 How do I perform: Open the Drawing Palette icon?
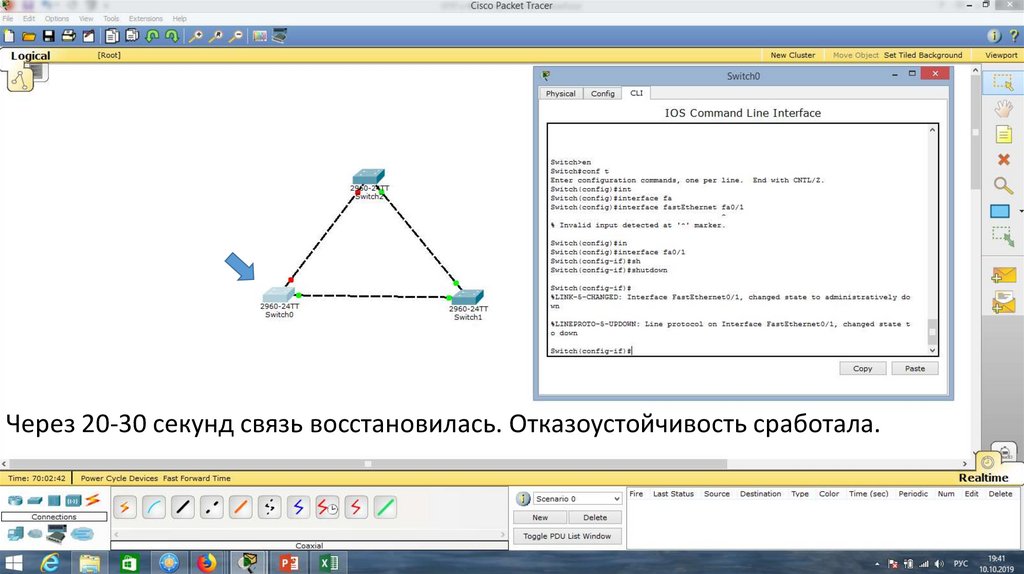[x=260, y=36]
